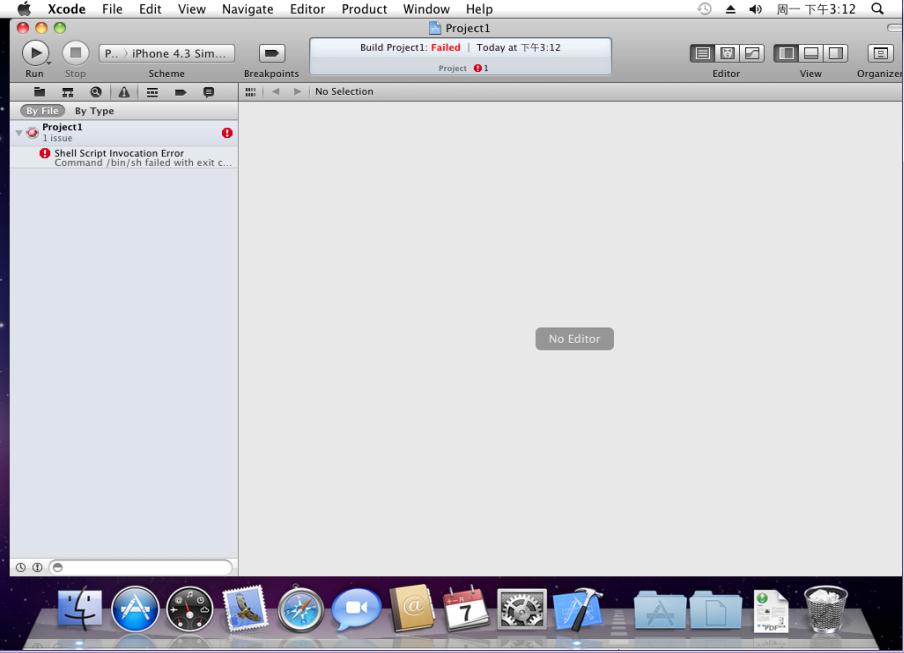Open the Search navigator magnifier icon

[x=96, y=92]
